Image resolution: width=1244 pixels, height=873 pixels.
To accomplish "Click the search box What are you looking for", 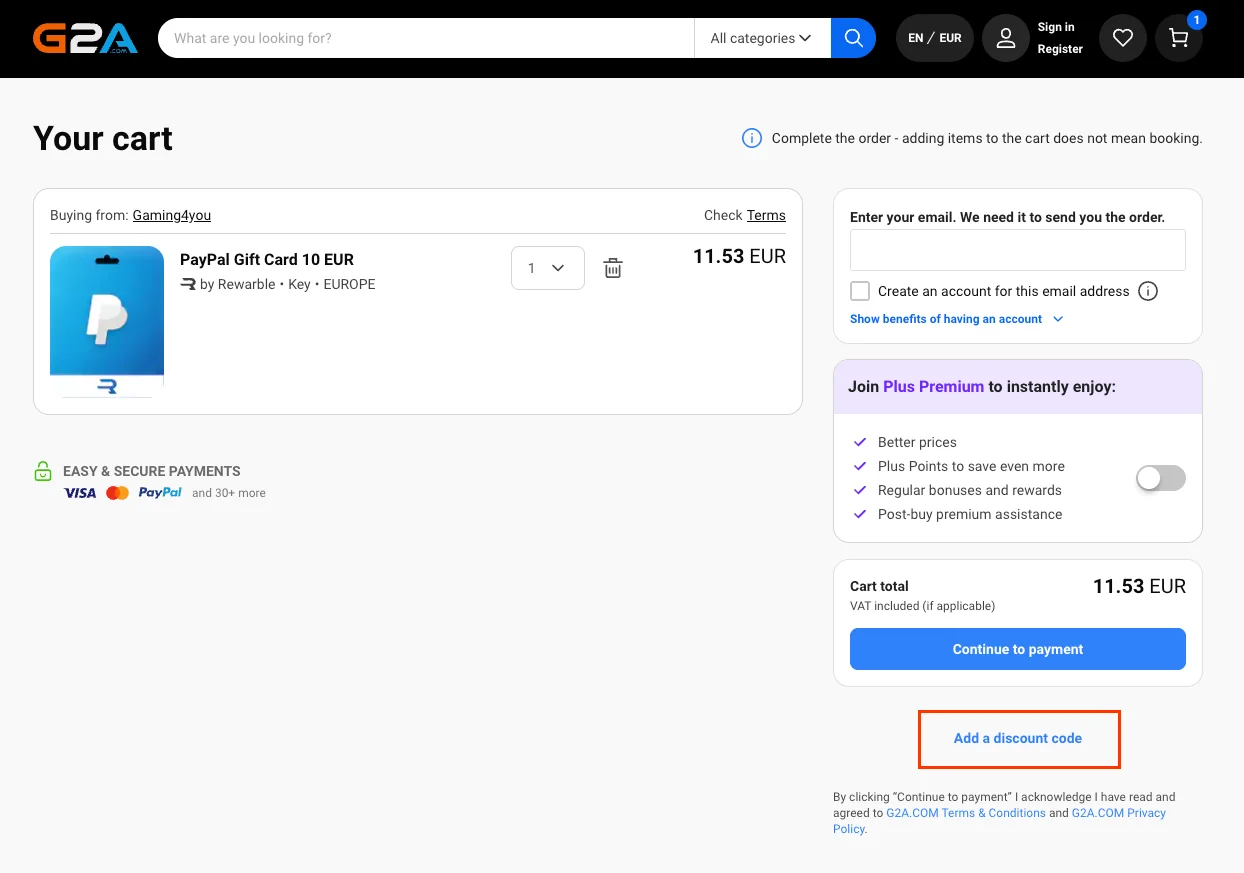I will point(426,38).
